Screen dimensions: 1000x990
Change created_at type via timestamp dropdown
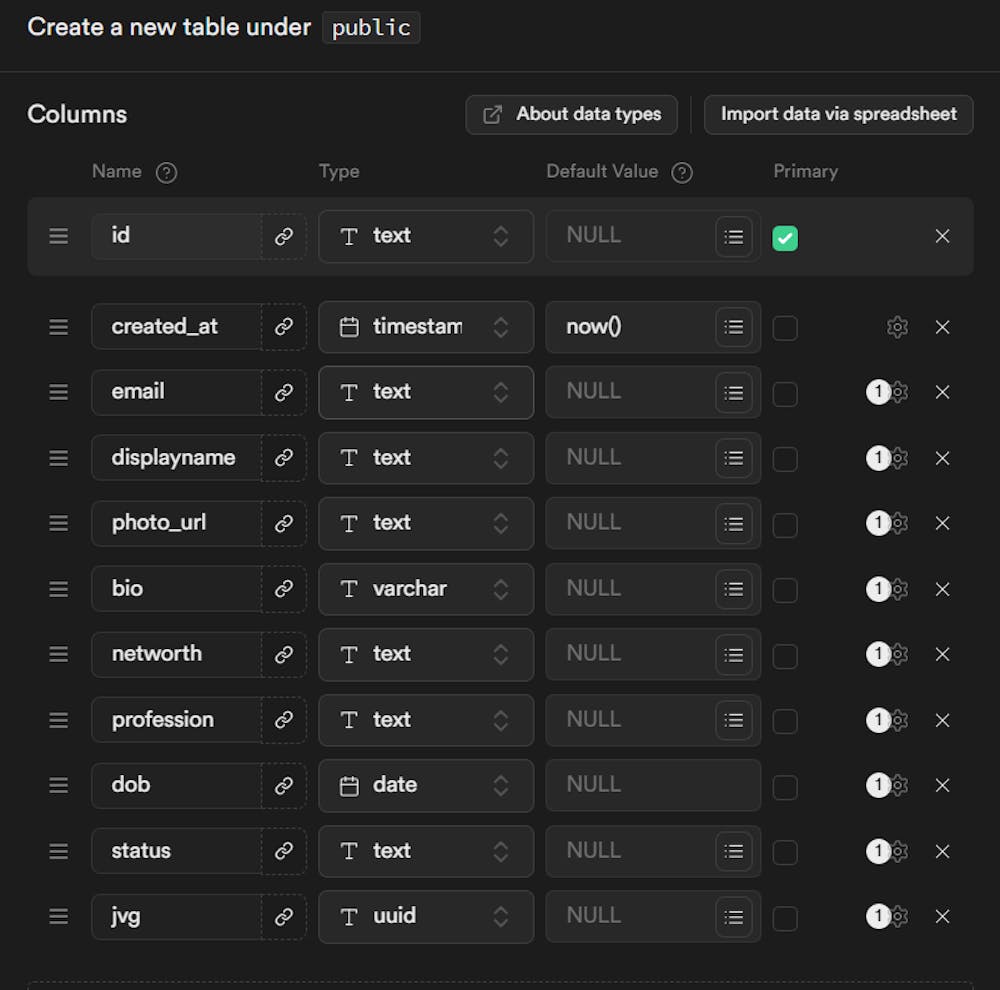(426, 327)
